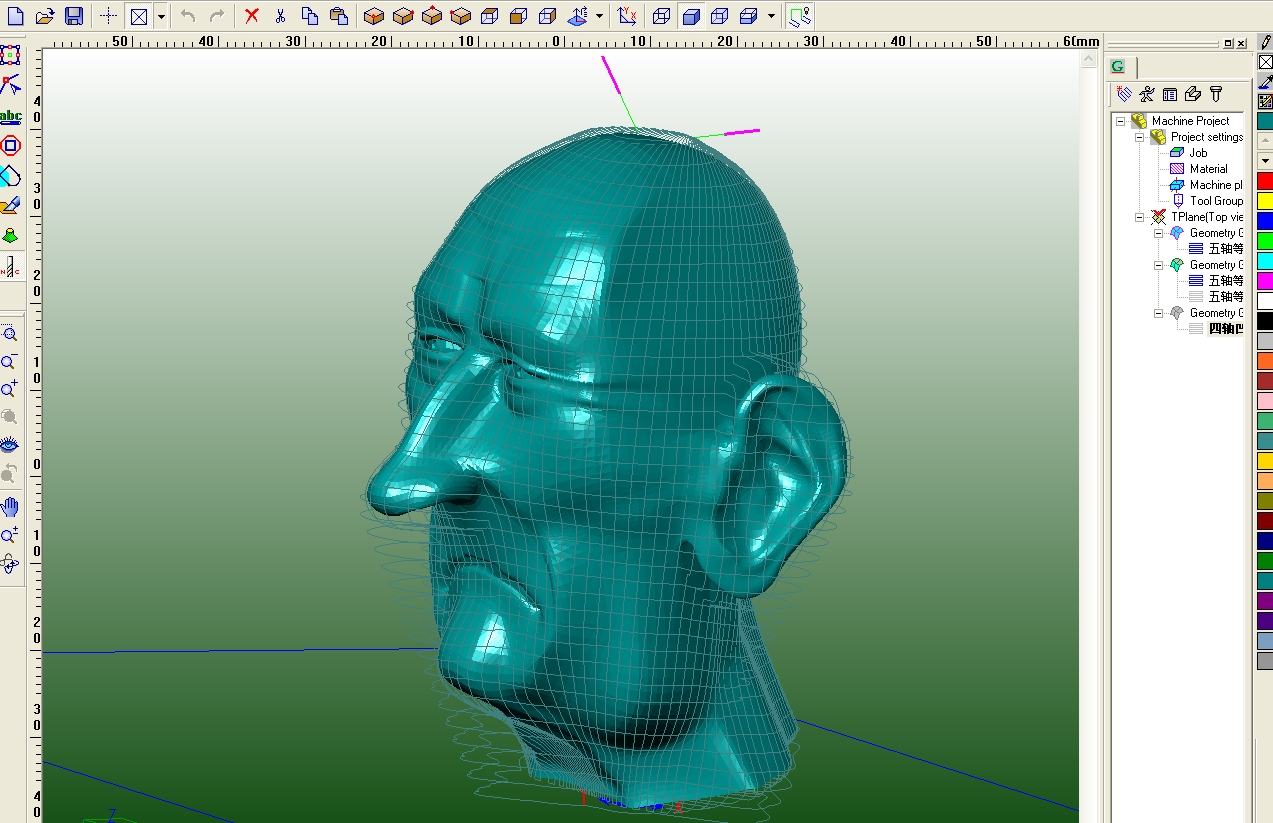Select the Job item in the project tree
1273x823 pixels.
[1198, 153]
